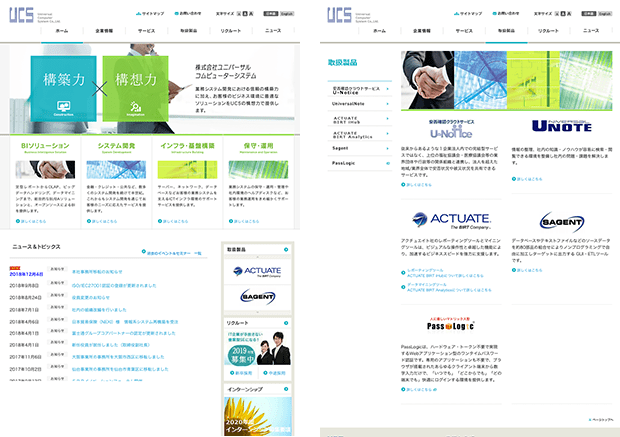
Task: Open the past events and seminars list link
Action: [x=172, y=253]
